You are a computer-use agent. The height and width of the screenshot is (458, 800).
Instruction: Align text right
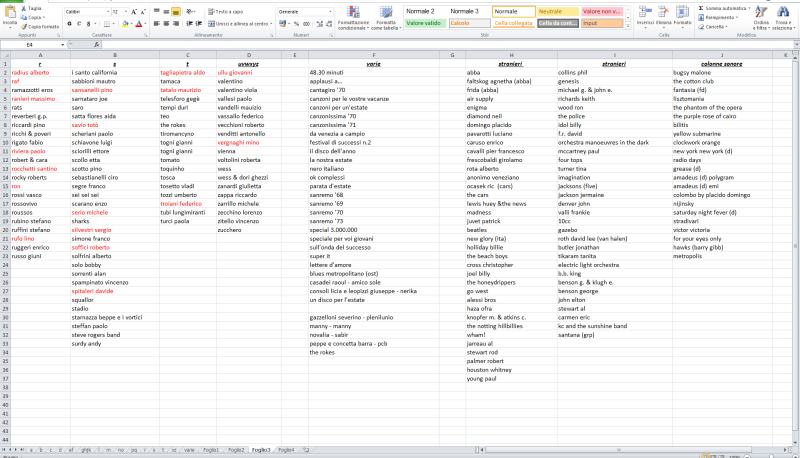click(x=176, y=23)
